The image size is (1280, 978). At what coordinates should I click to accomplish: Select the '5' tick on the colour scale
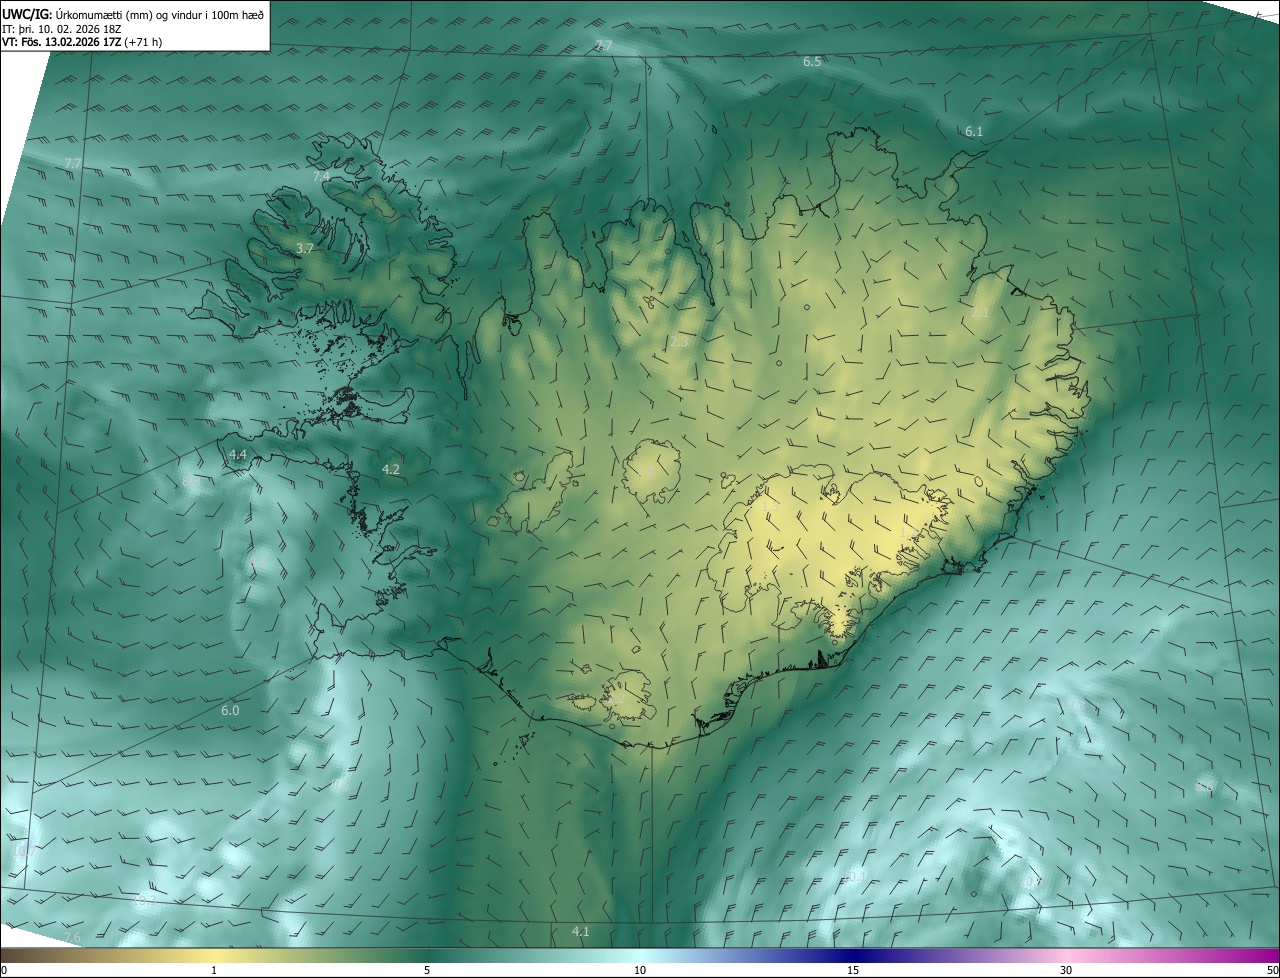pyautogui.click(x=427, y=970)
